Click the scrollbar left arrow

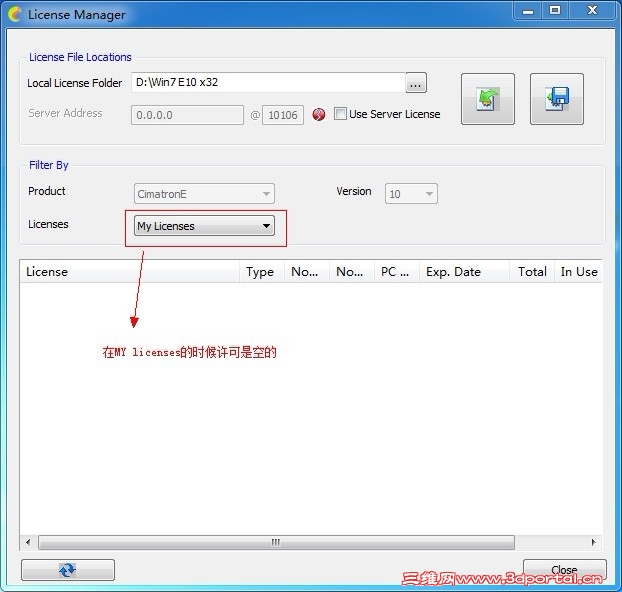pyautogui.click(x=28, y=542)
